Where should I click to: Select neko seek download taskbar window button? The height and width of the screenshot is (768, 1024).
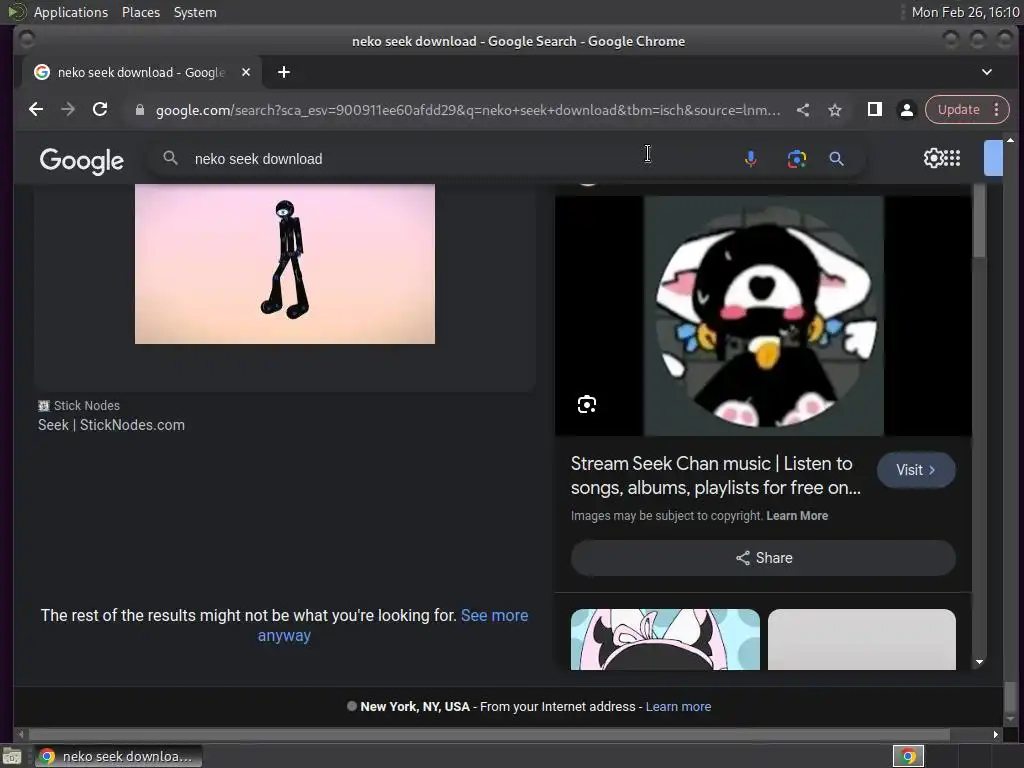(118, 756)
